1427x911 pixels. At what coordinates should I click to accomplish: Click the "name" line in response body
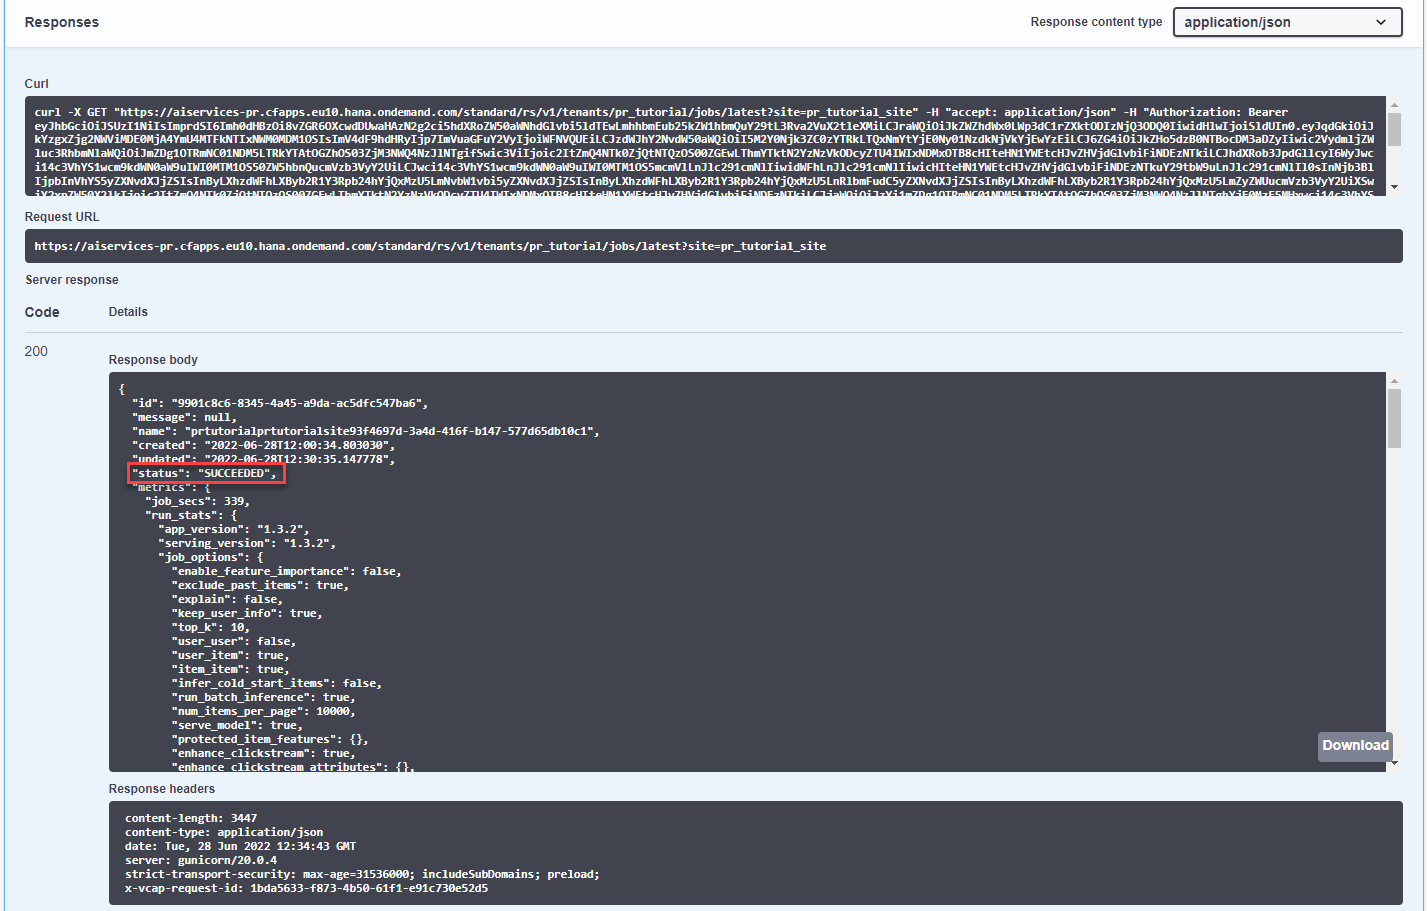click(366, 431)
